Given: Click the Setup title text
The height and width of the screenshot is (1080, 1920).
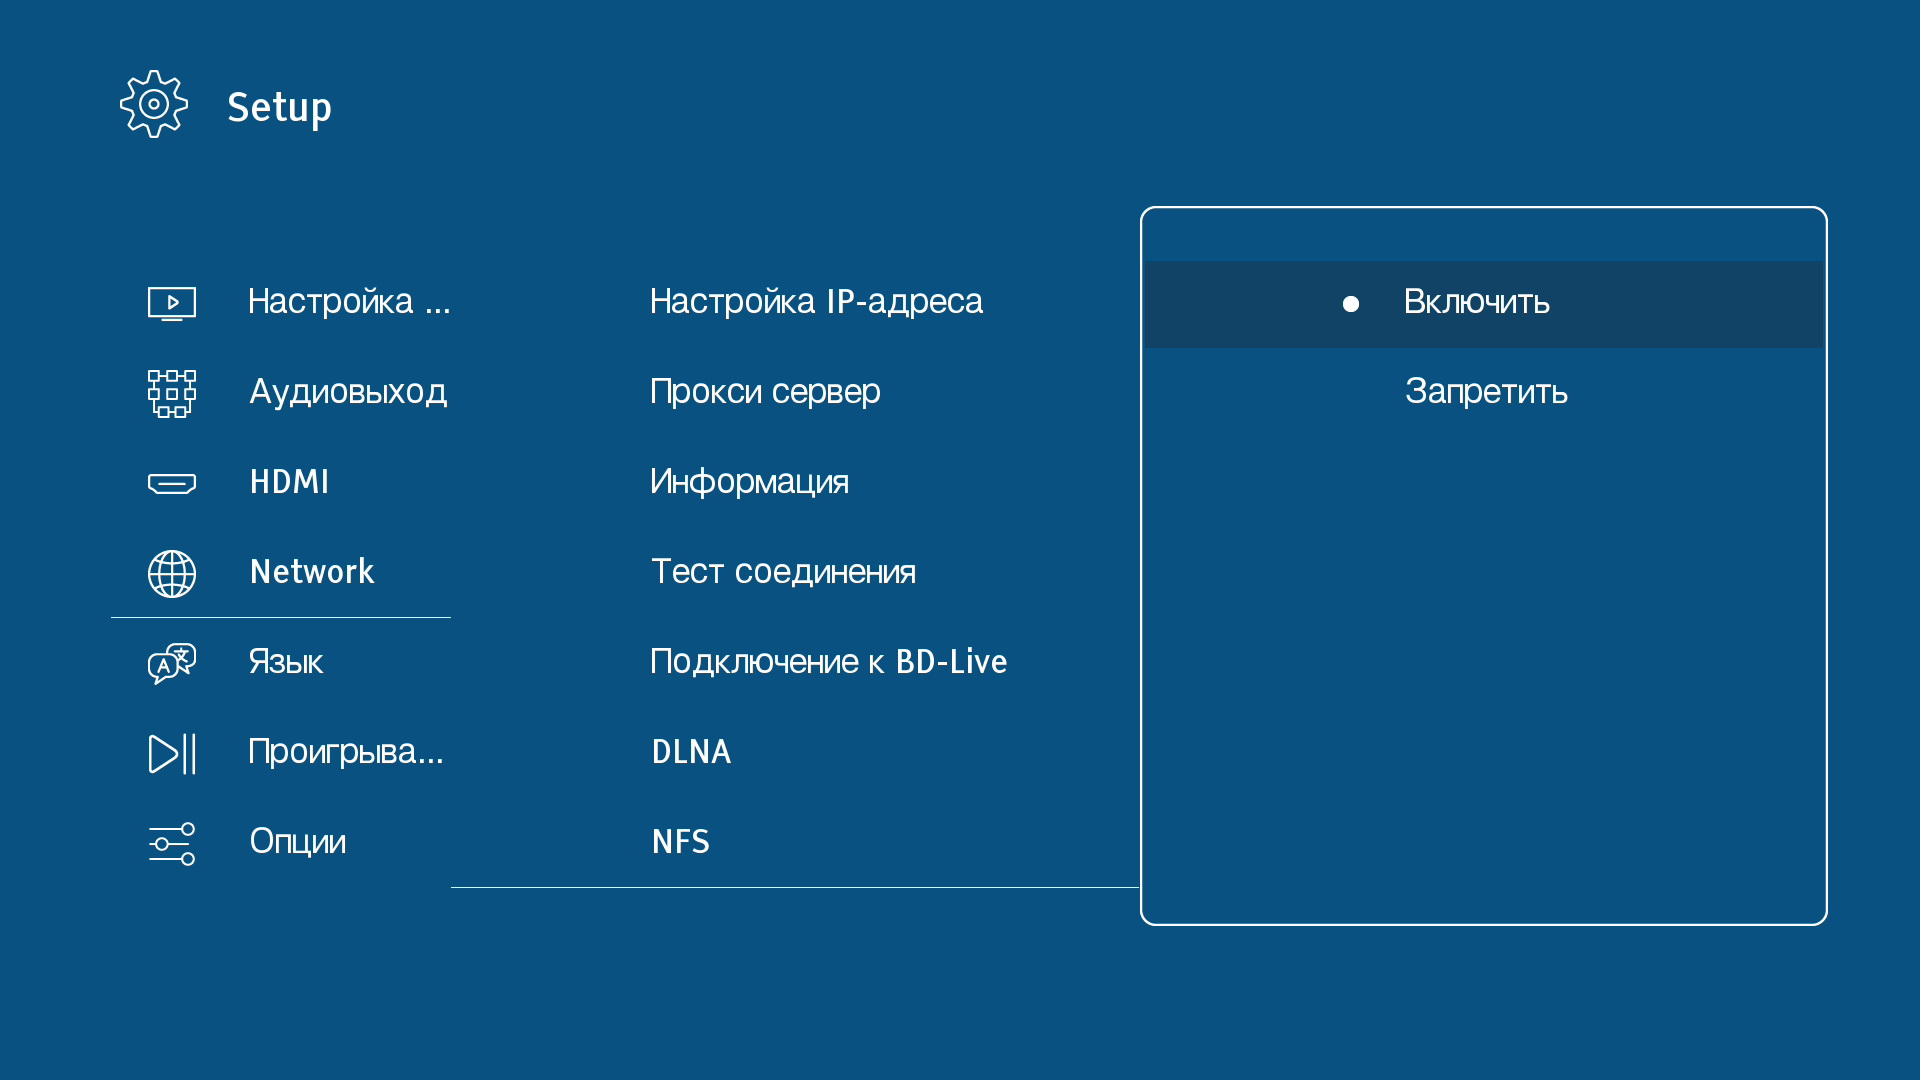Looking at the screenshot, I should click(279, 108).
